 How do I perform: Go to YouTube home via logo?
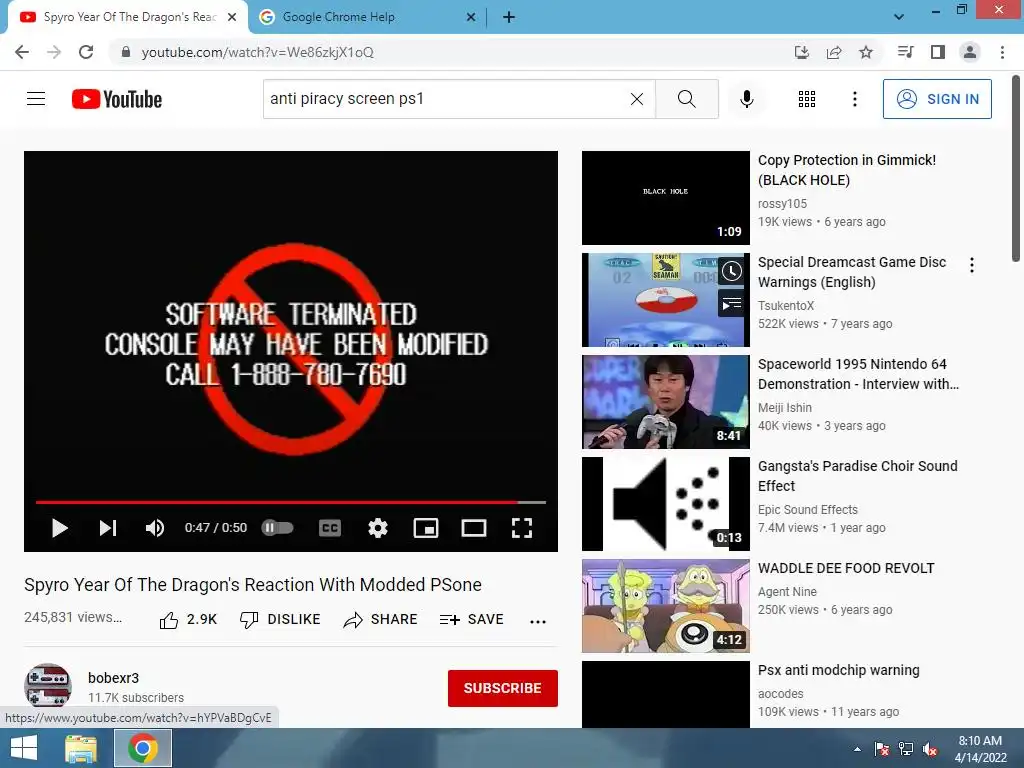click(x=117, y=99)
